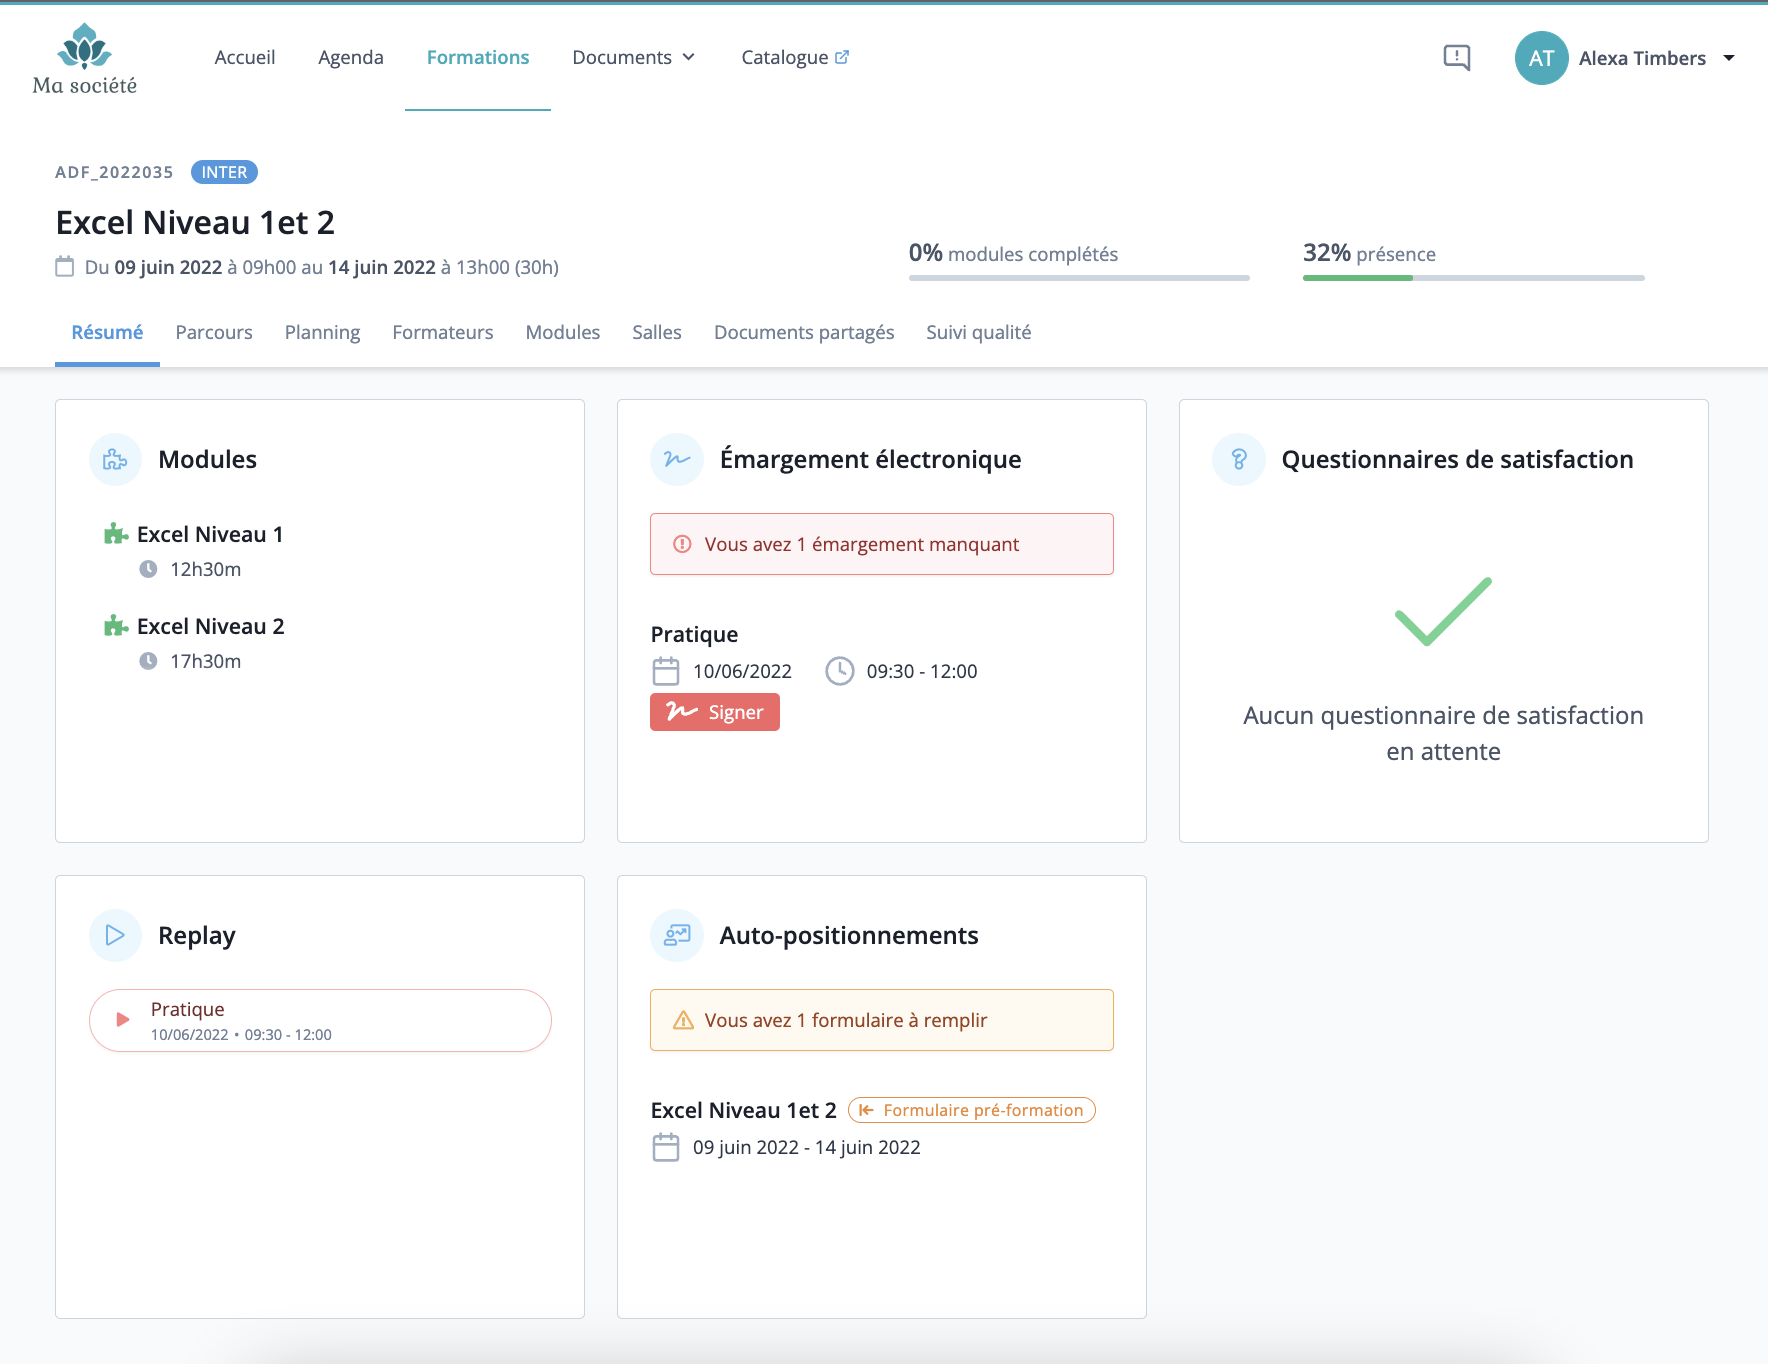
Task: Switch to the Parcours tab
Action: coord(214,332)
